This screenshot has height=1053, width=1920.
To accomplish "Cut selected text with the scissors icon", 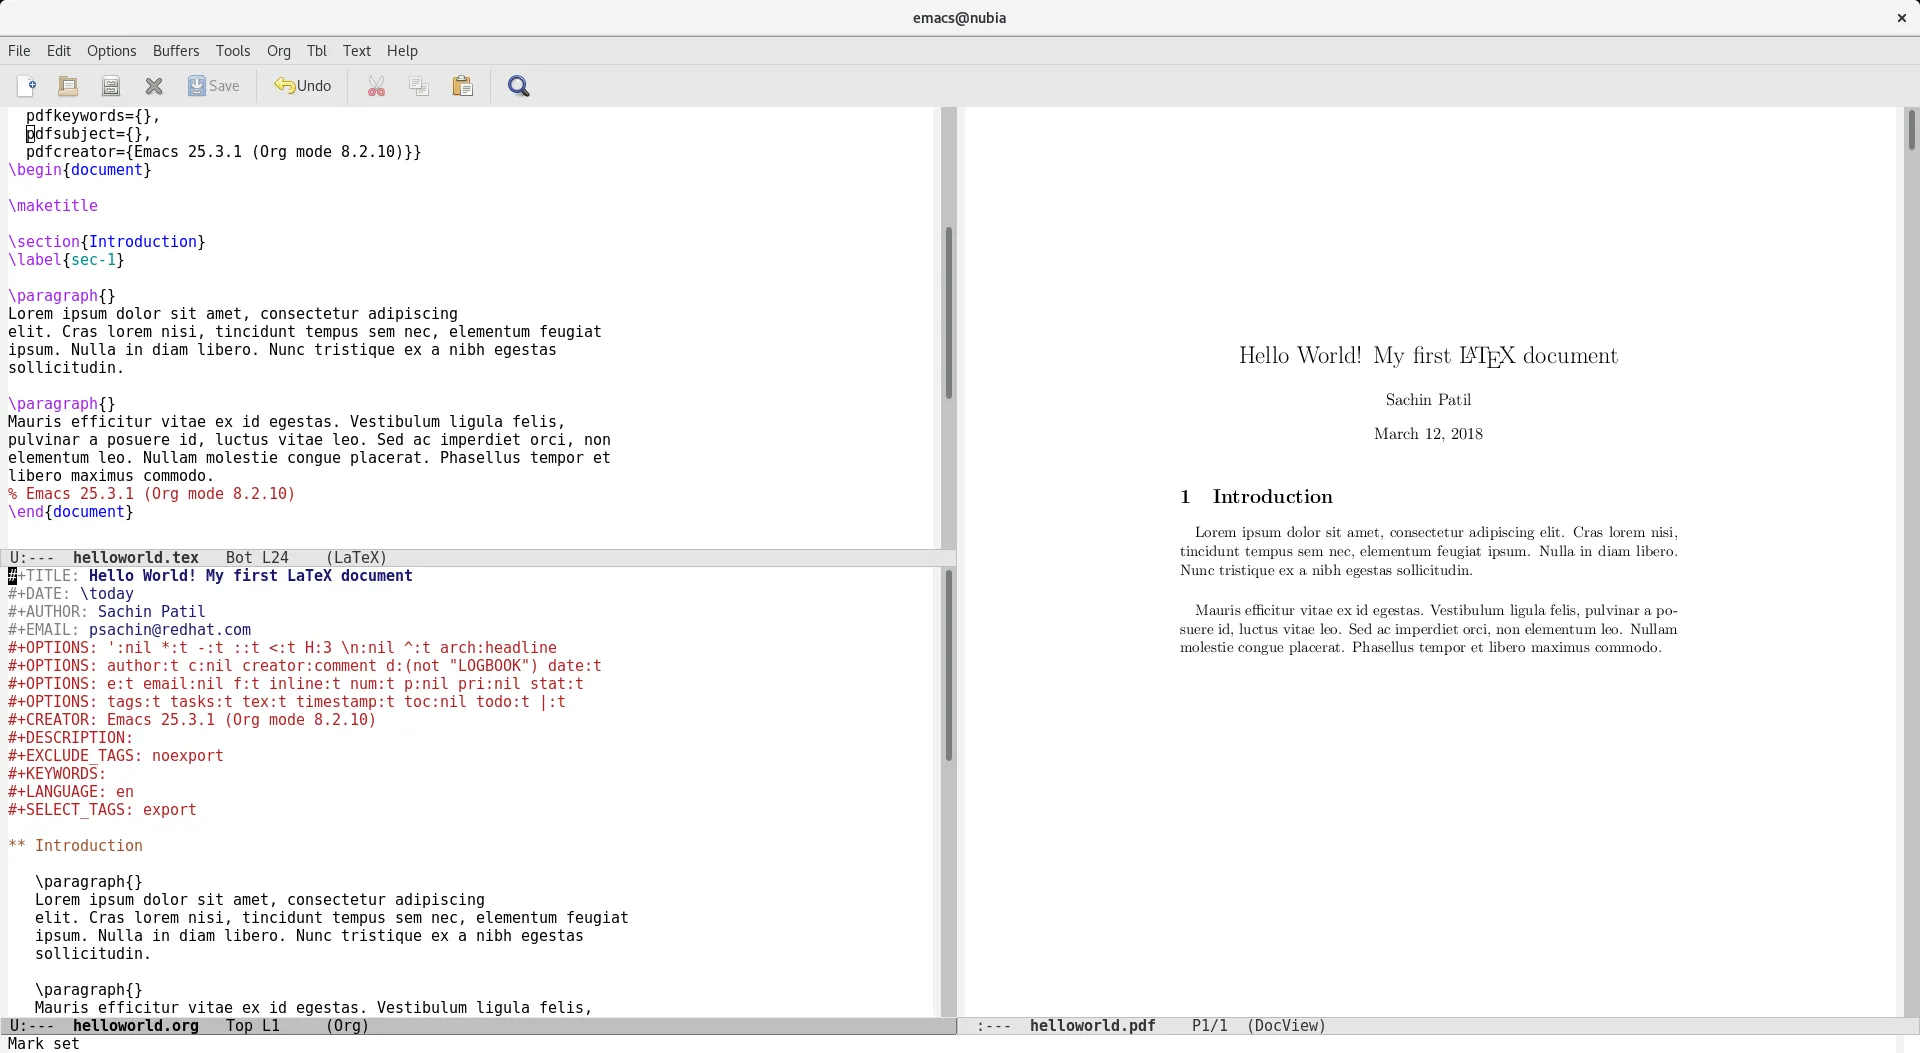I will pyautogui.click(x=375, y=86).
